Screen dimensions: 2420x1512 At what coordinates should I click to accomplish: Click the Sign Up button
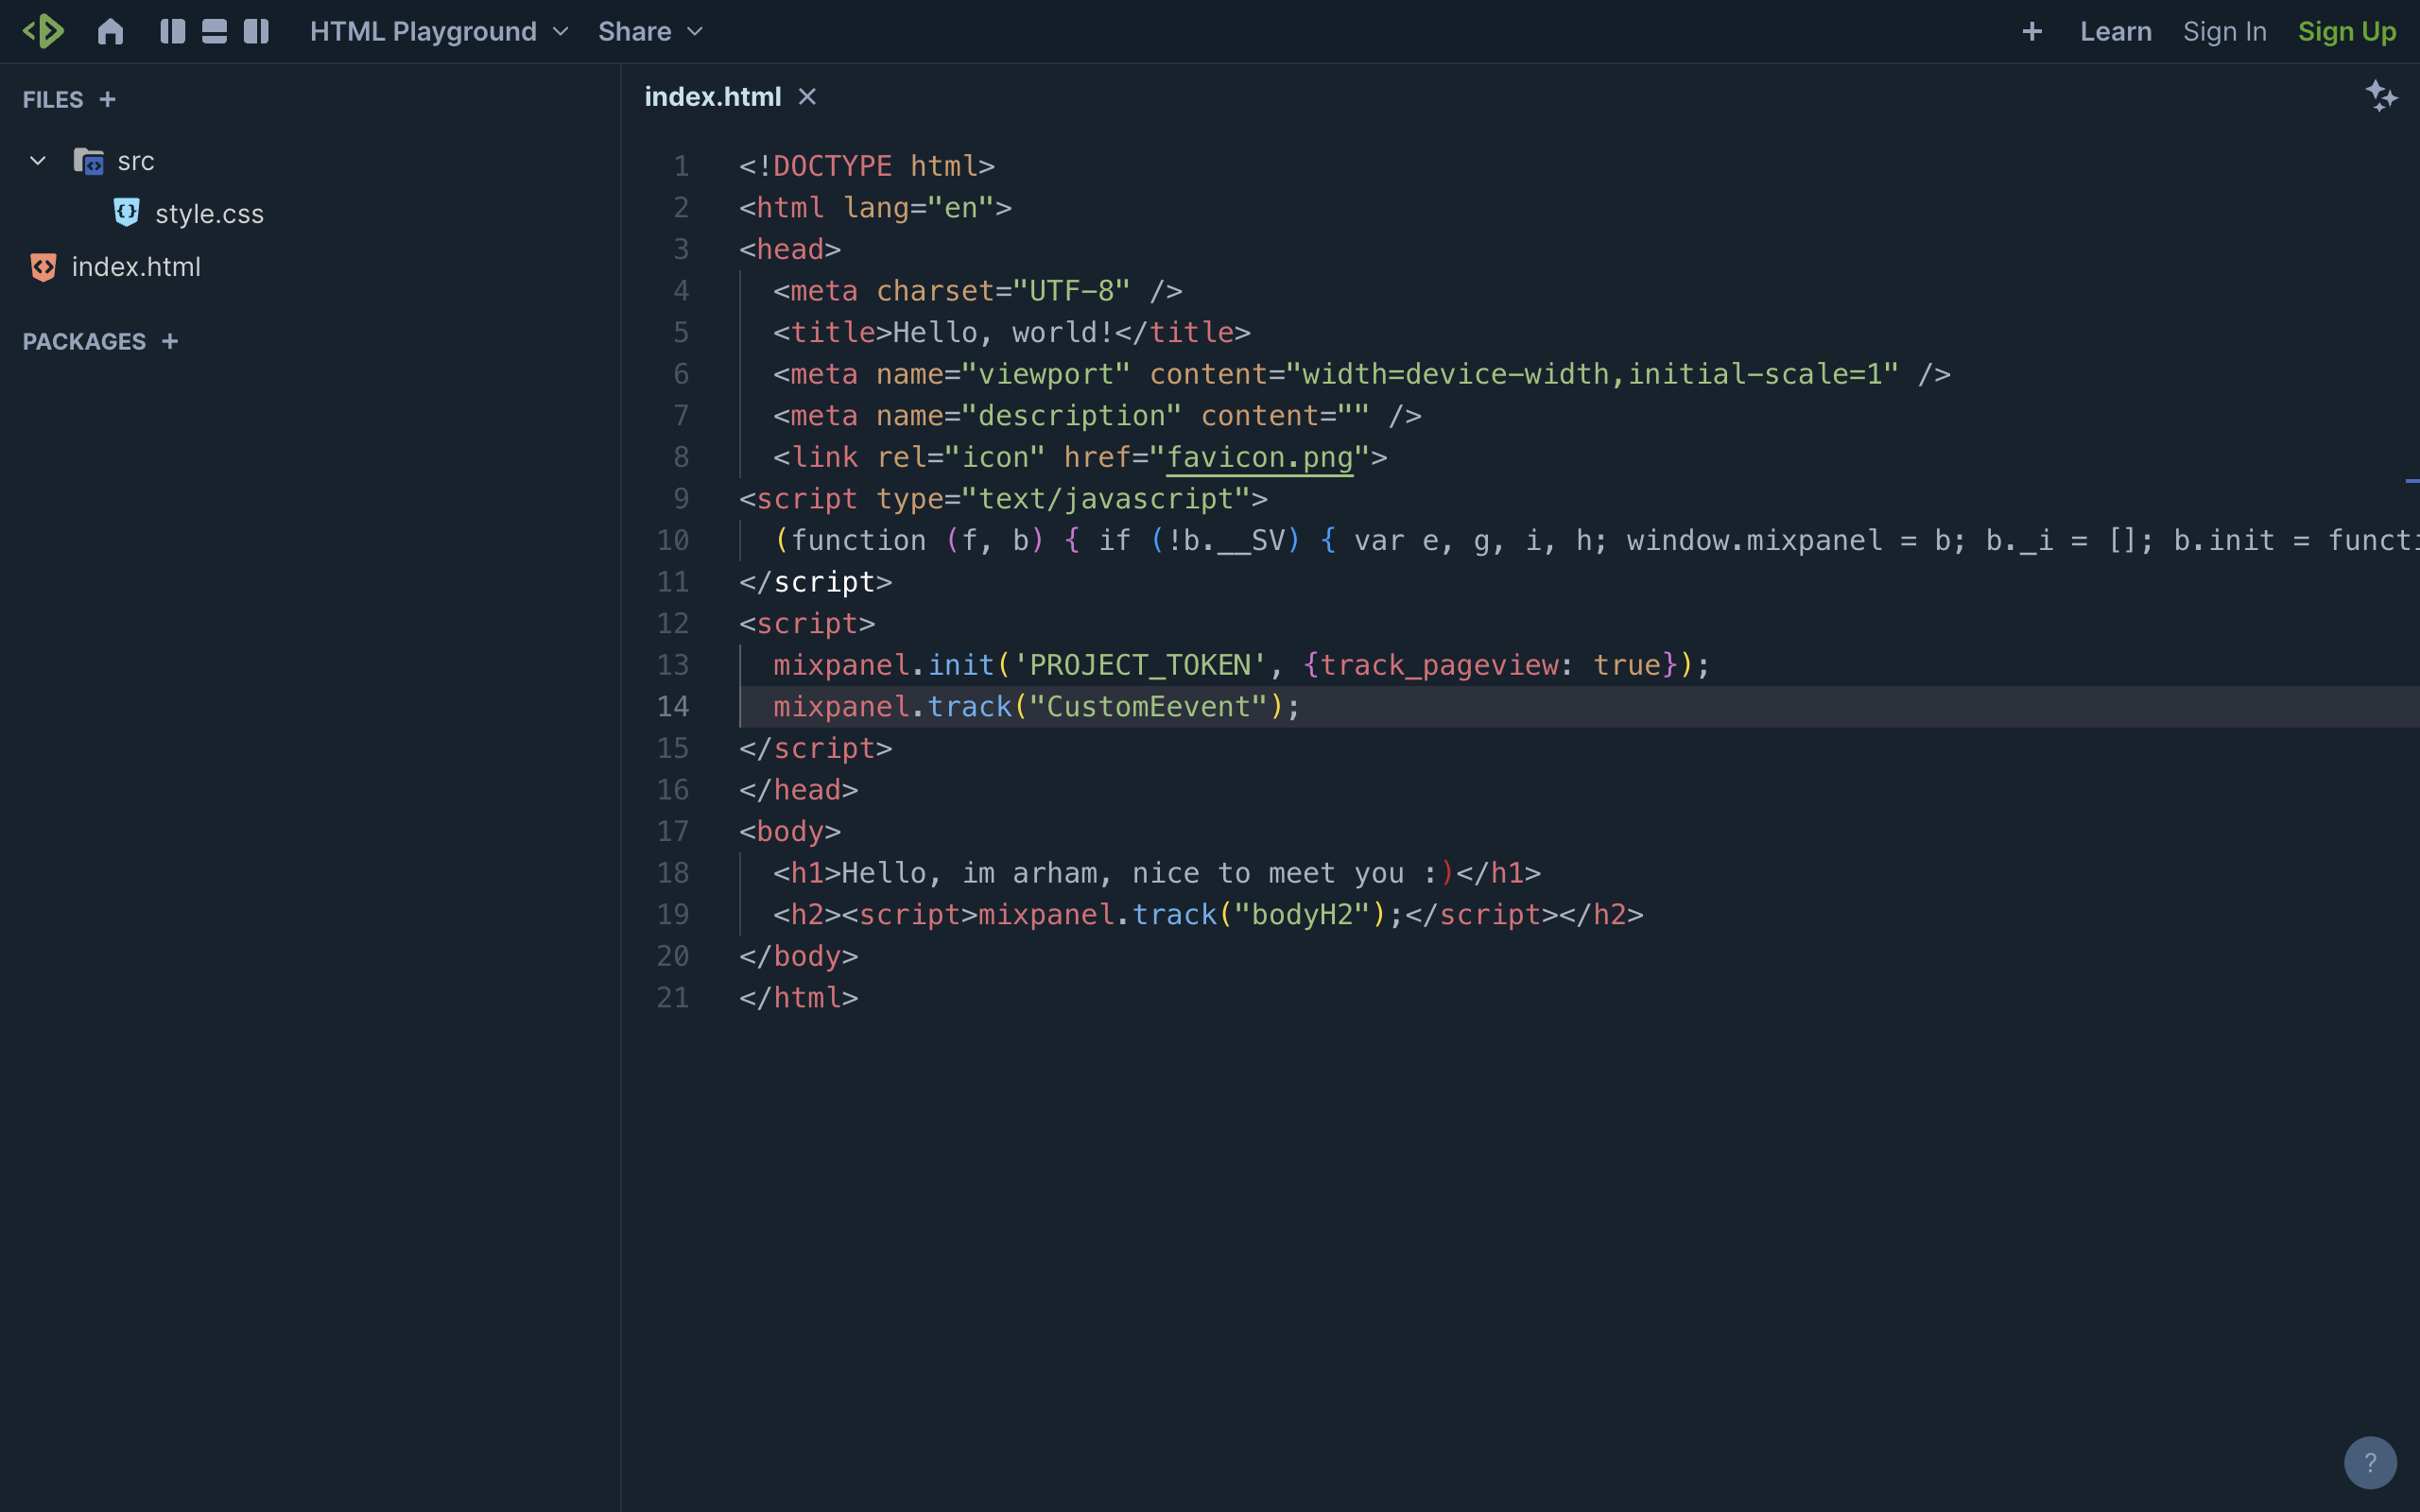[2347, 31]
